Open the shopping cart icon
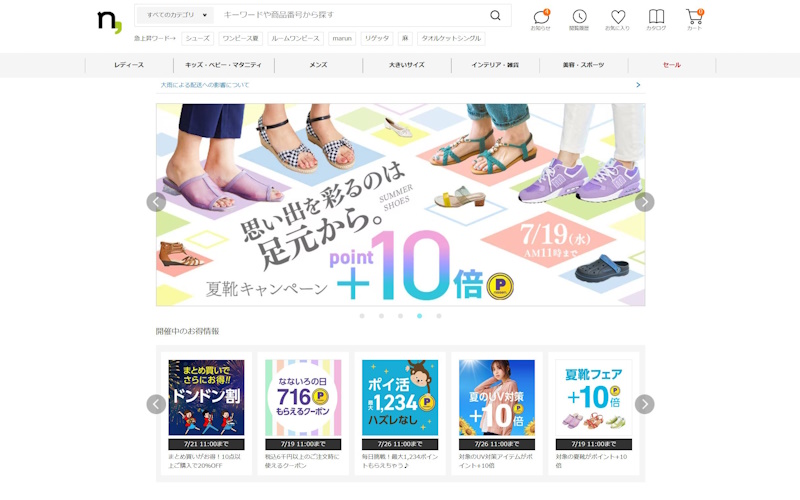800x500 pixels. 694,17
